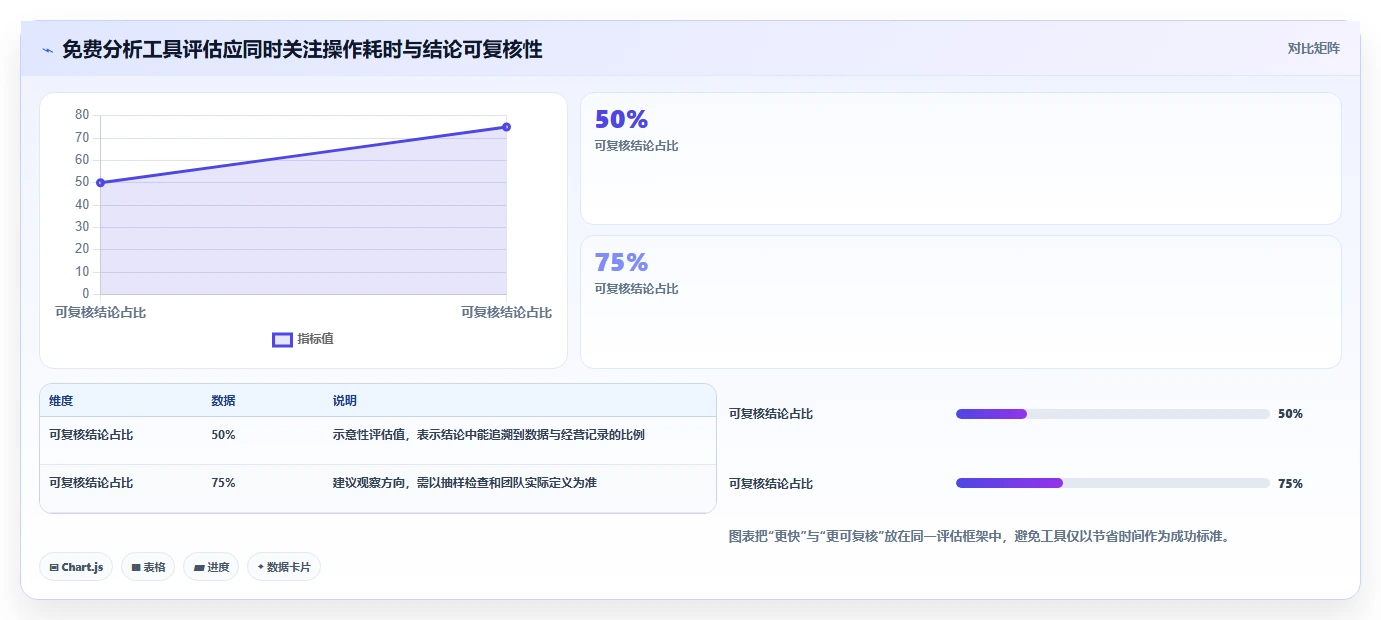Click 可复核结论占比 in the table's 50% row
1381x620 pixels.
click(x=91, y=435)
